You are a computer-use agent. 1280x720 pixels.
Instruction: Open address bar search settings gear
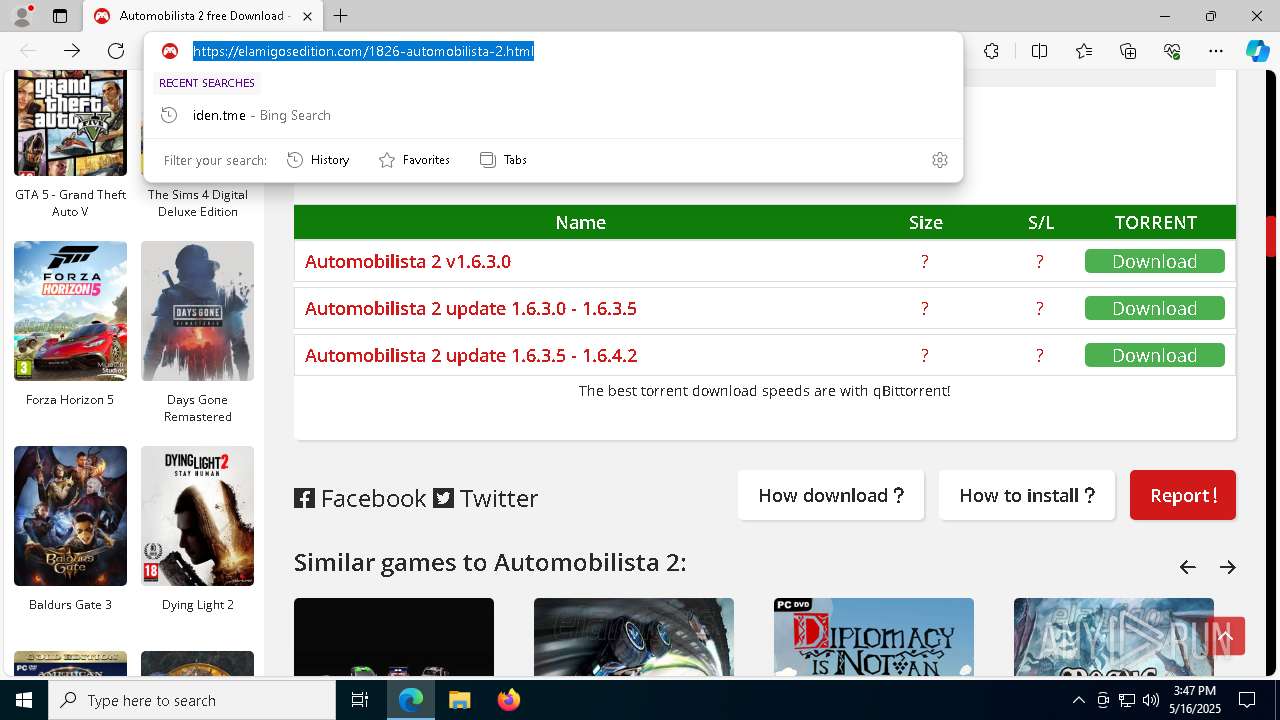940,160
